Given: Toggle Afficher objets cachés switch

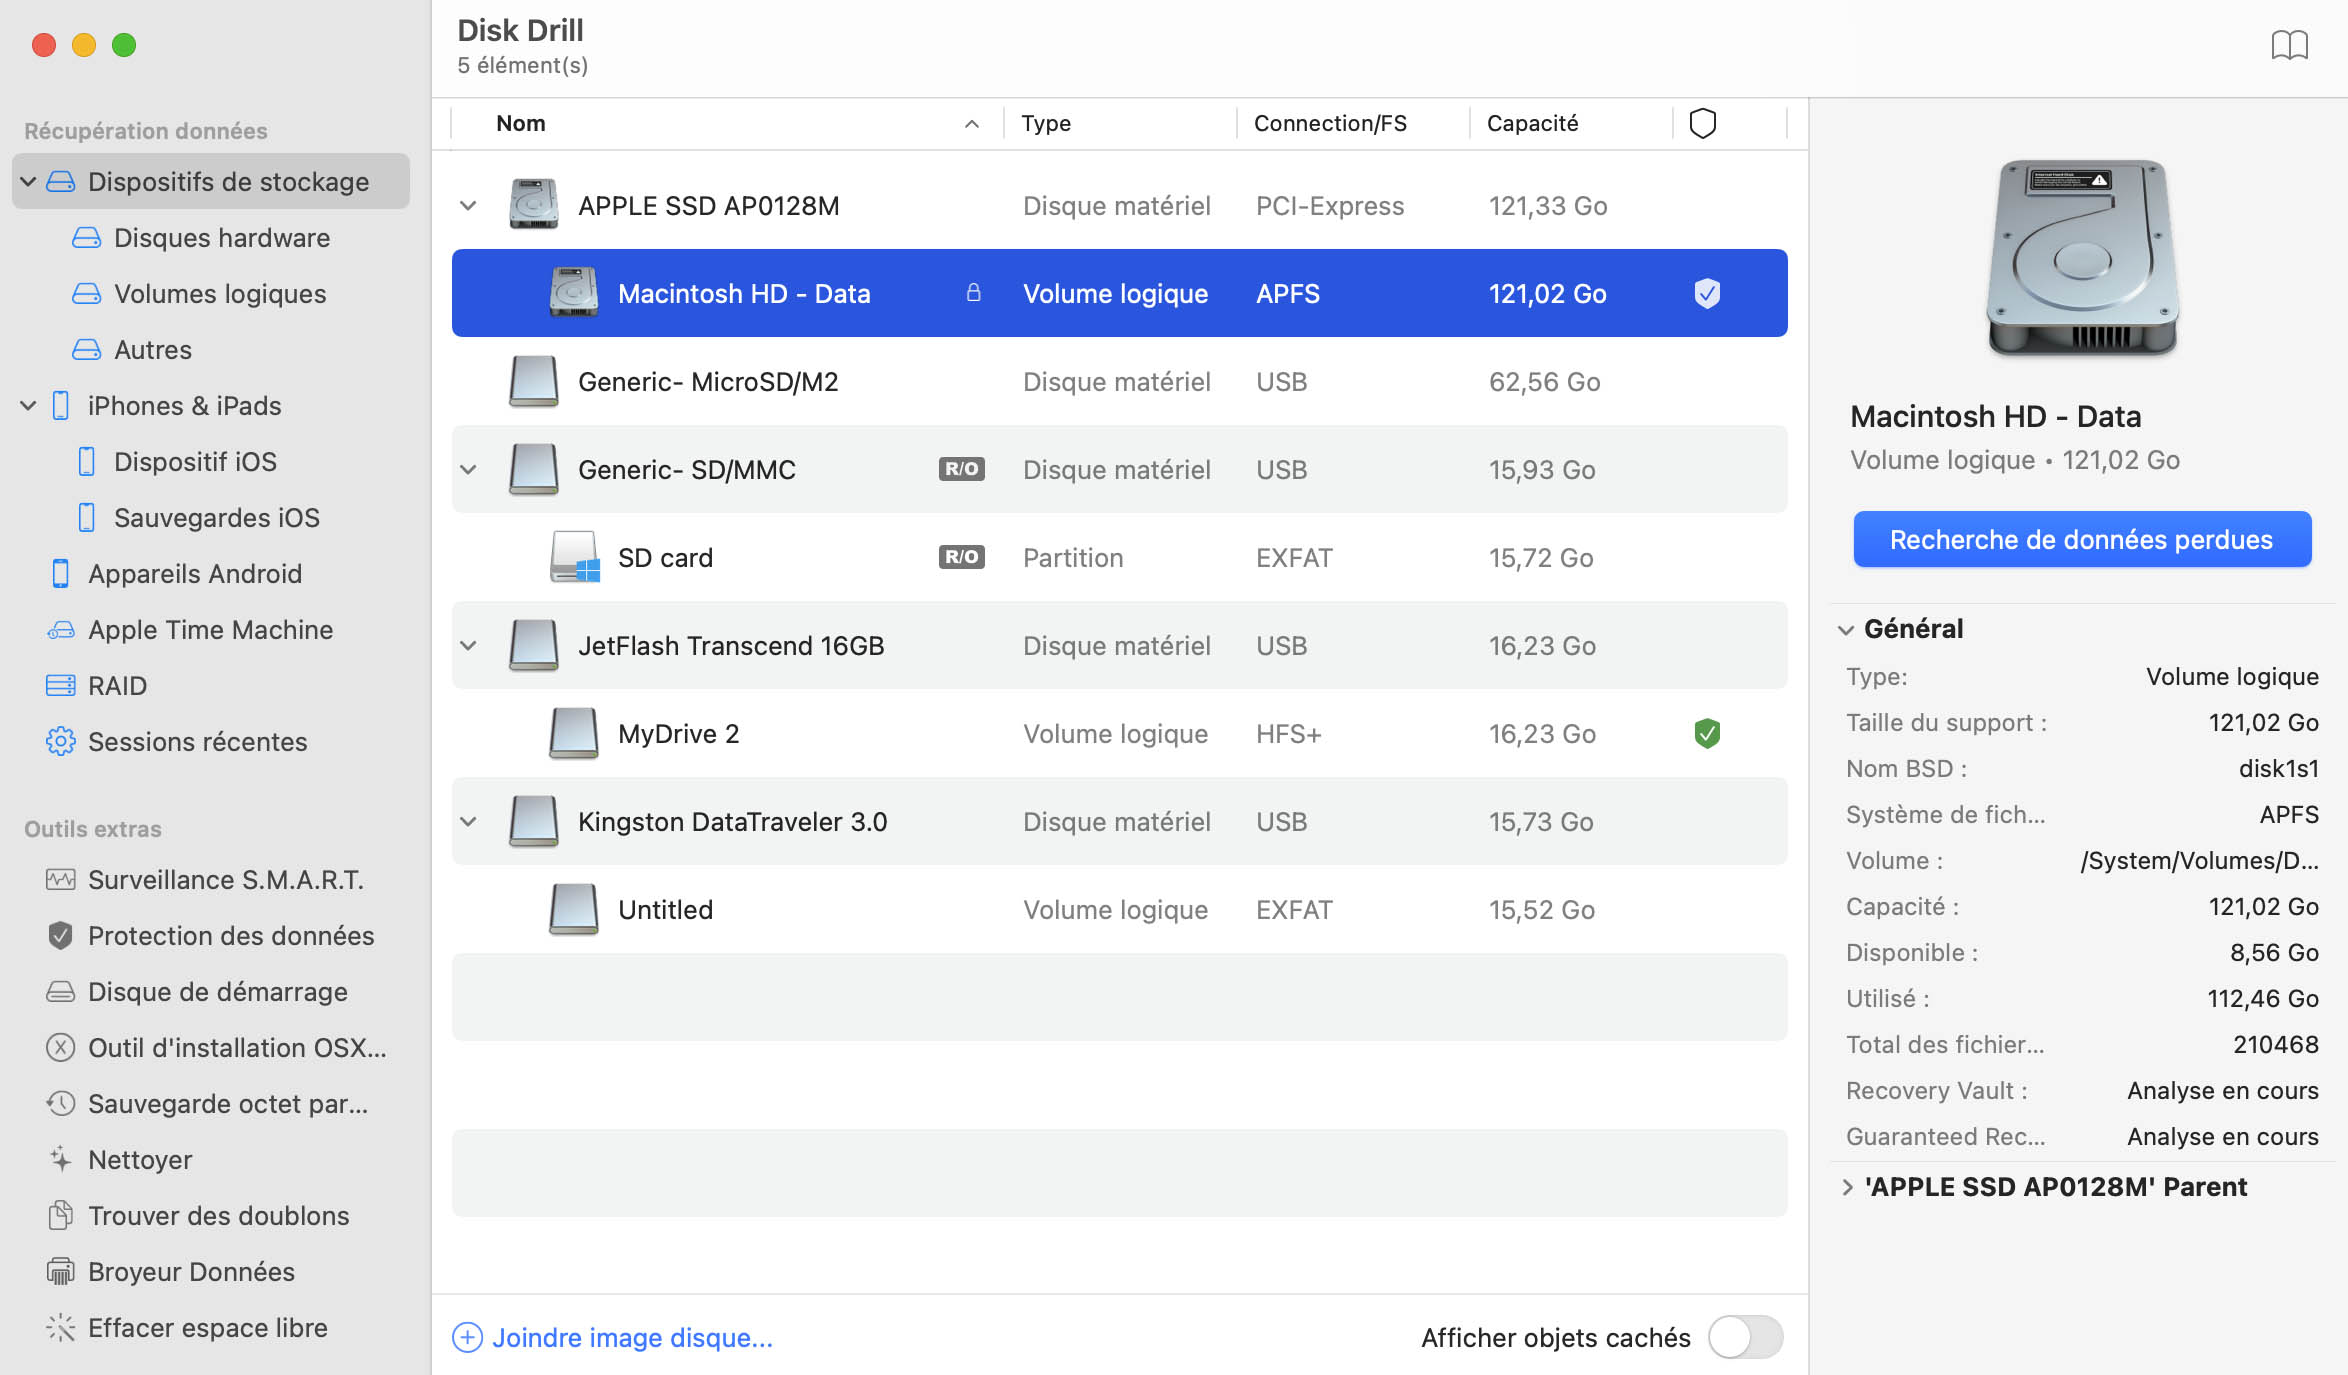Looking at the screenshot, I should tap(1745, 1337).
